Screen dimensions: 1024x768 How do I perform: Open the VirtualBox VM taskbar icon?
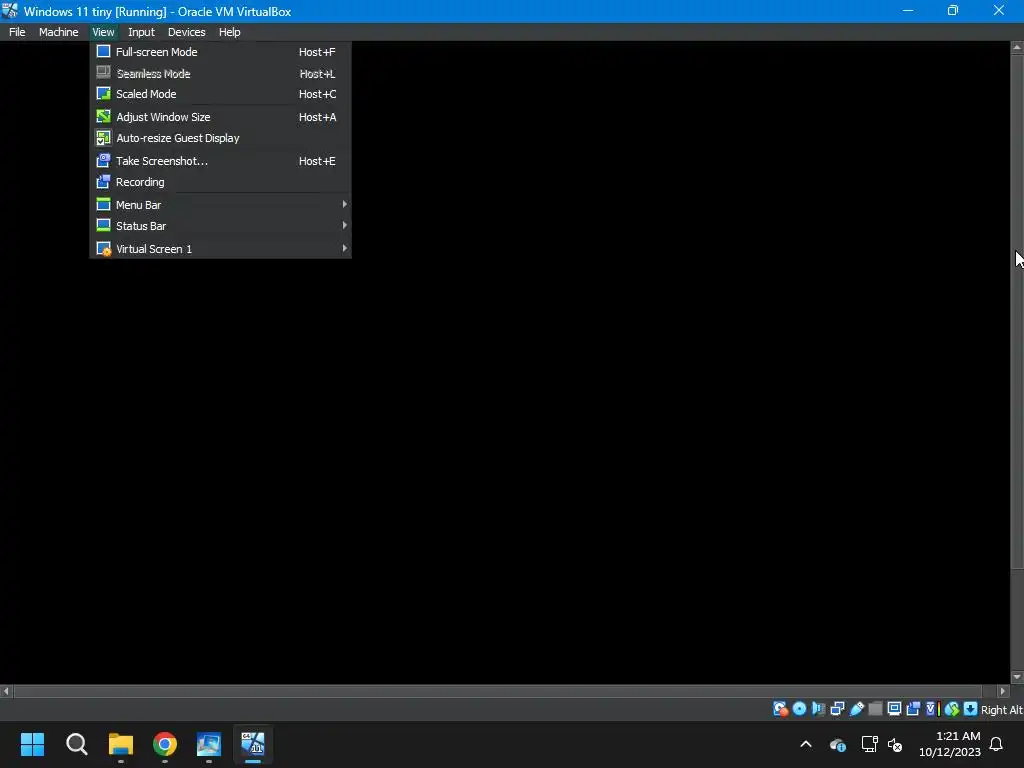[253, 744]
